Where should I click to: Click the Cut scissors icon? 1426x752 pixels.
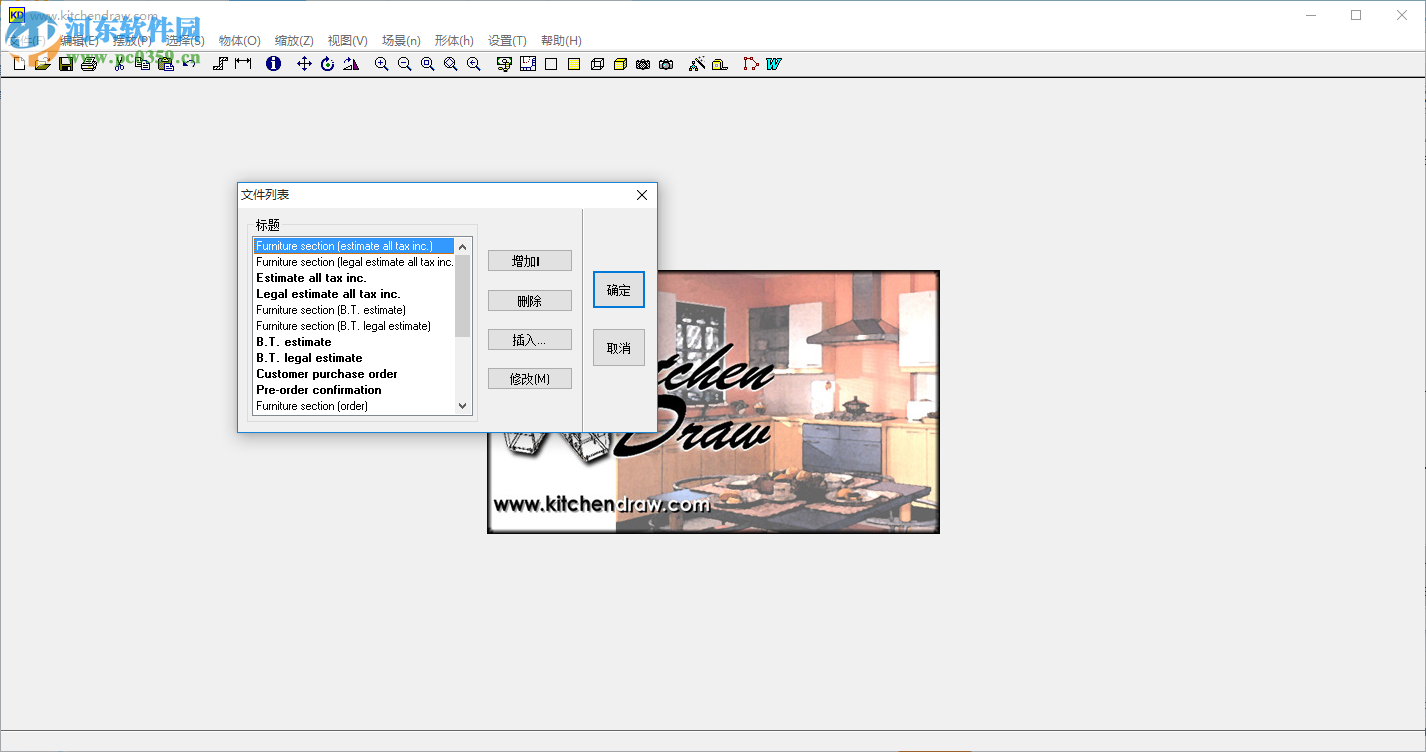(120, 64)
